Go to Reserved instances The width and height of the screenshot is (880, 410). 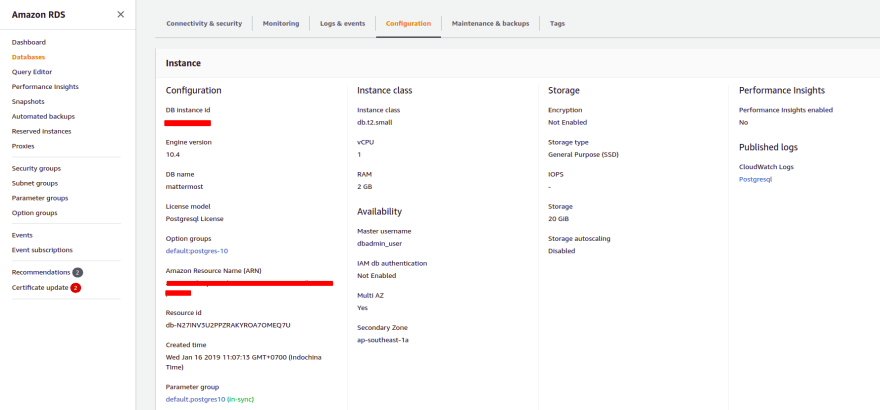[42, 131]
